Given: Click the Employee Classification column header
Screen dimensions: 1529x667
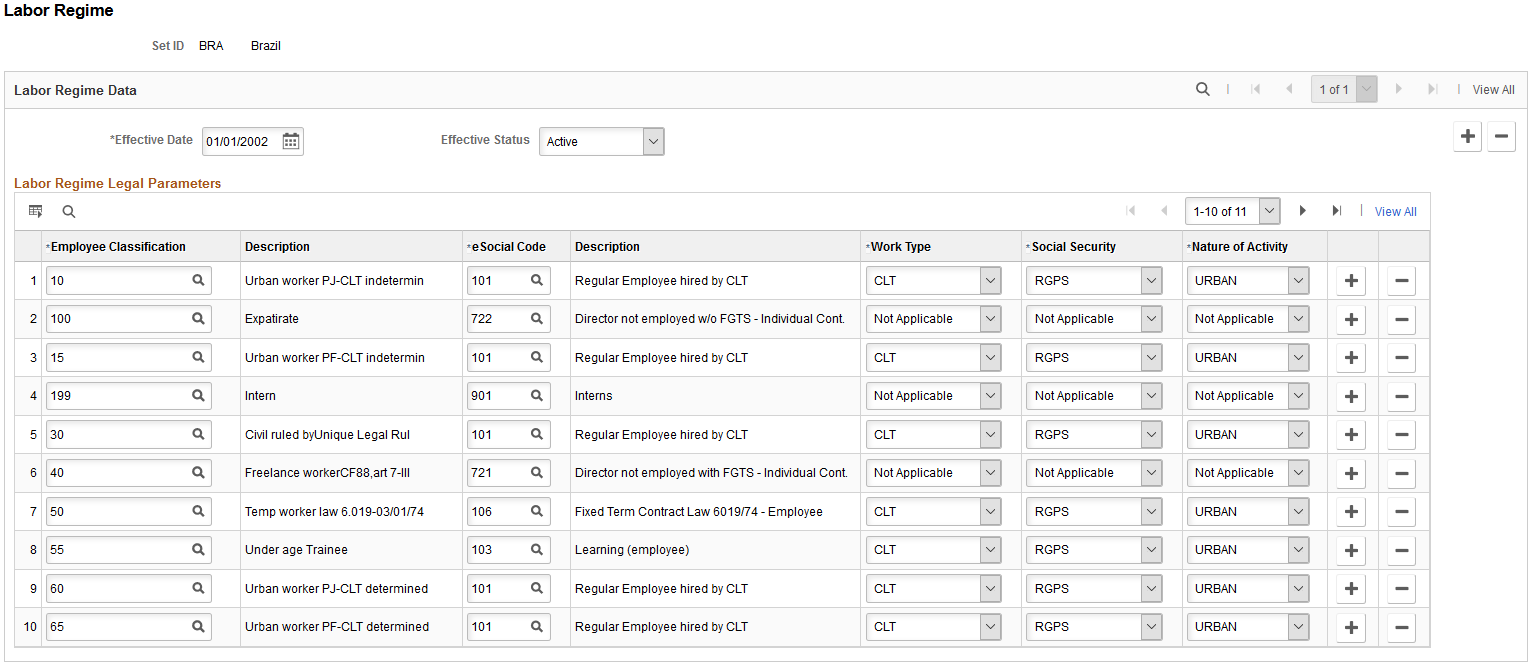Looking at the screenshot, I should 116,247.
